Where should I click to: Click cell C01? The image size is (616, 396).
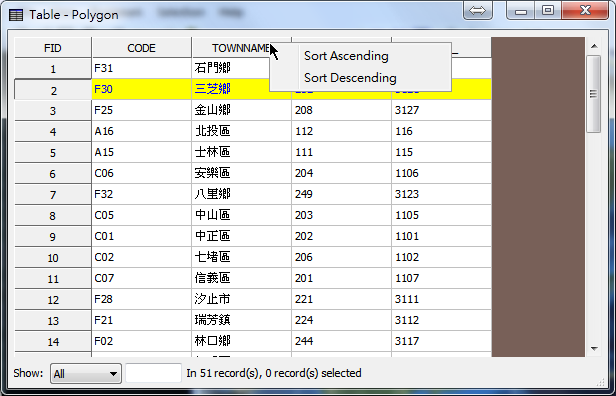coord(141,236)
